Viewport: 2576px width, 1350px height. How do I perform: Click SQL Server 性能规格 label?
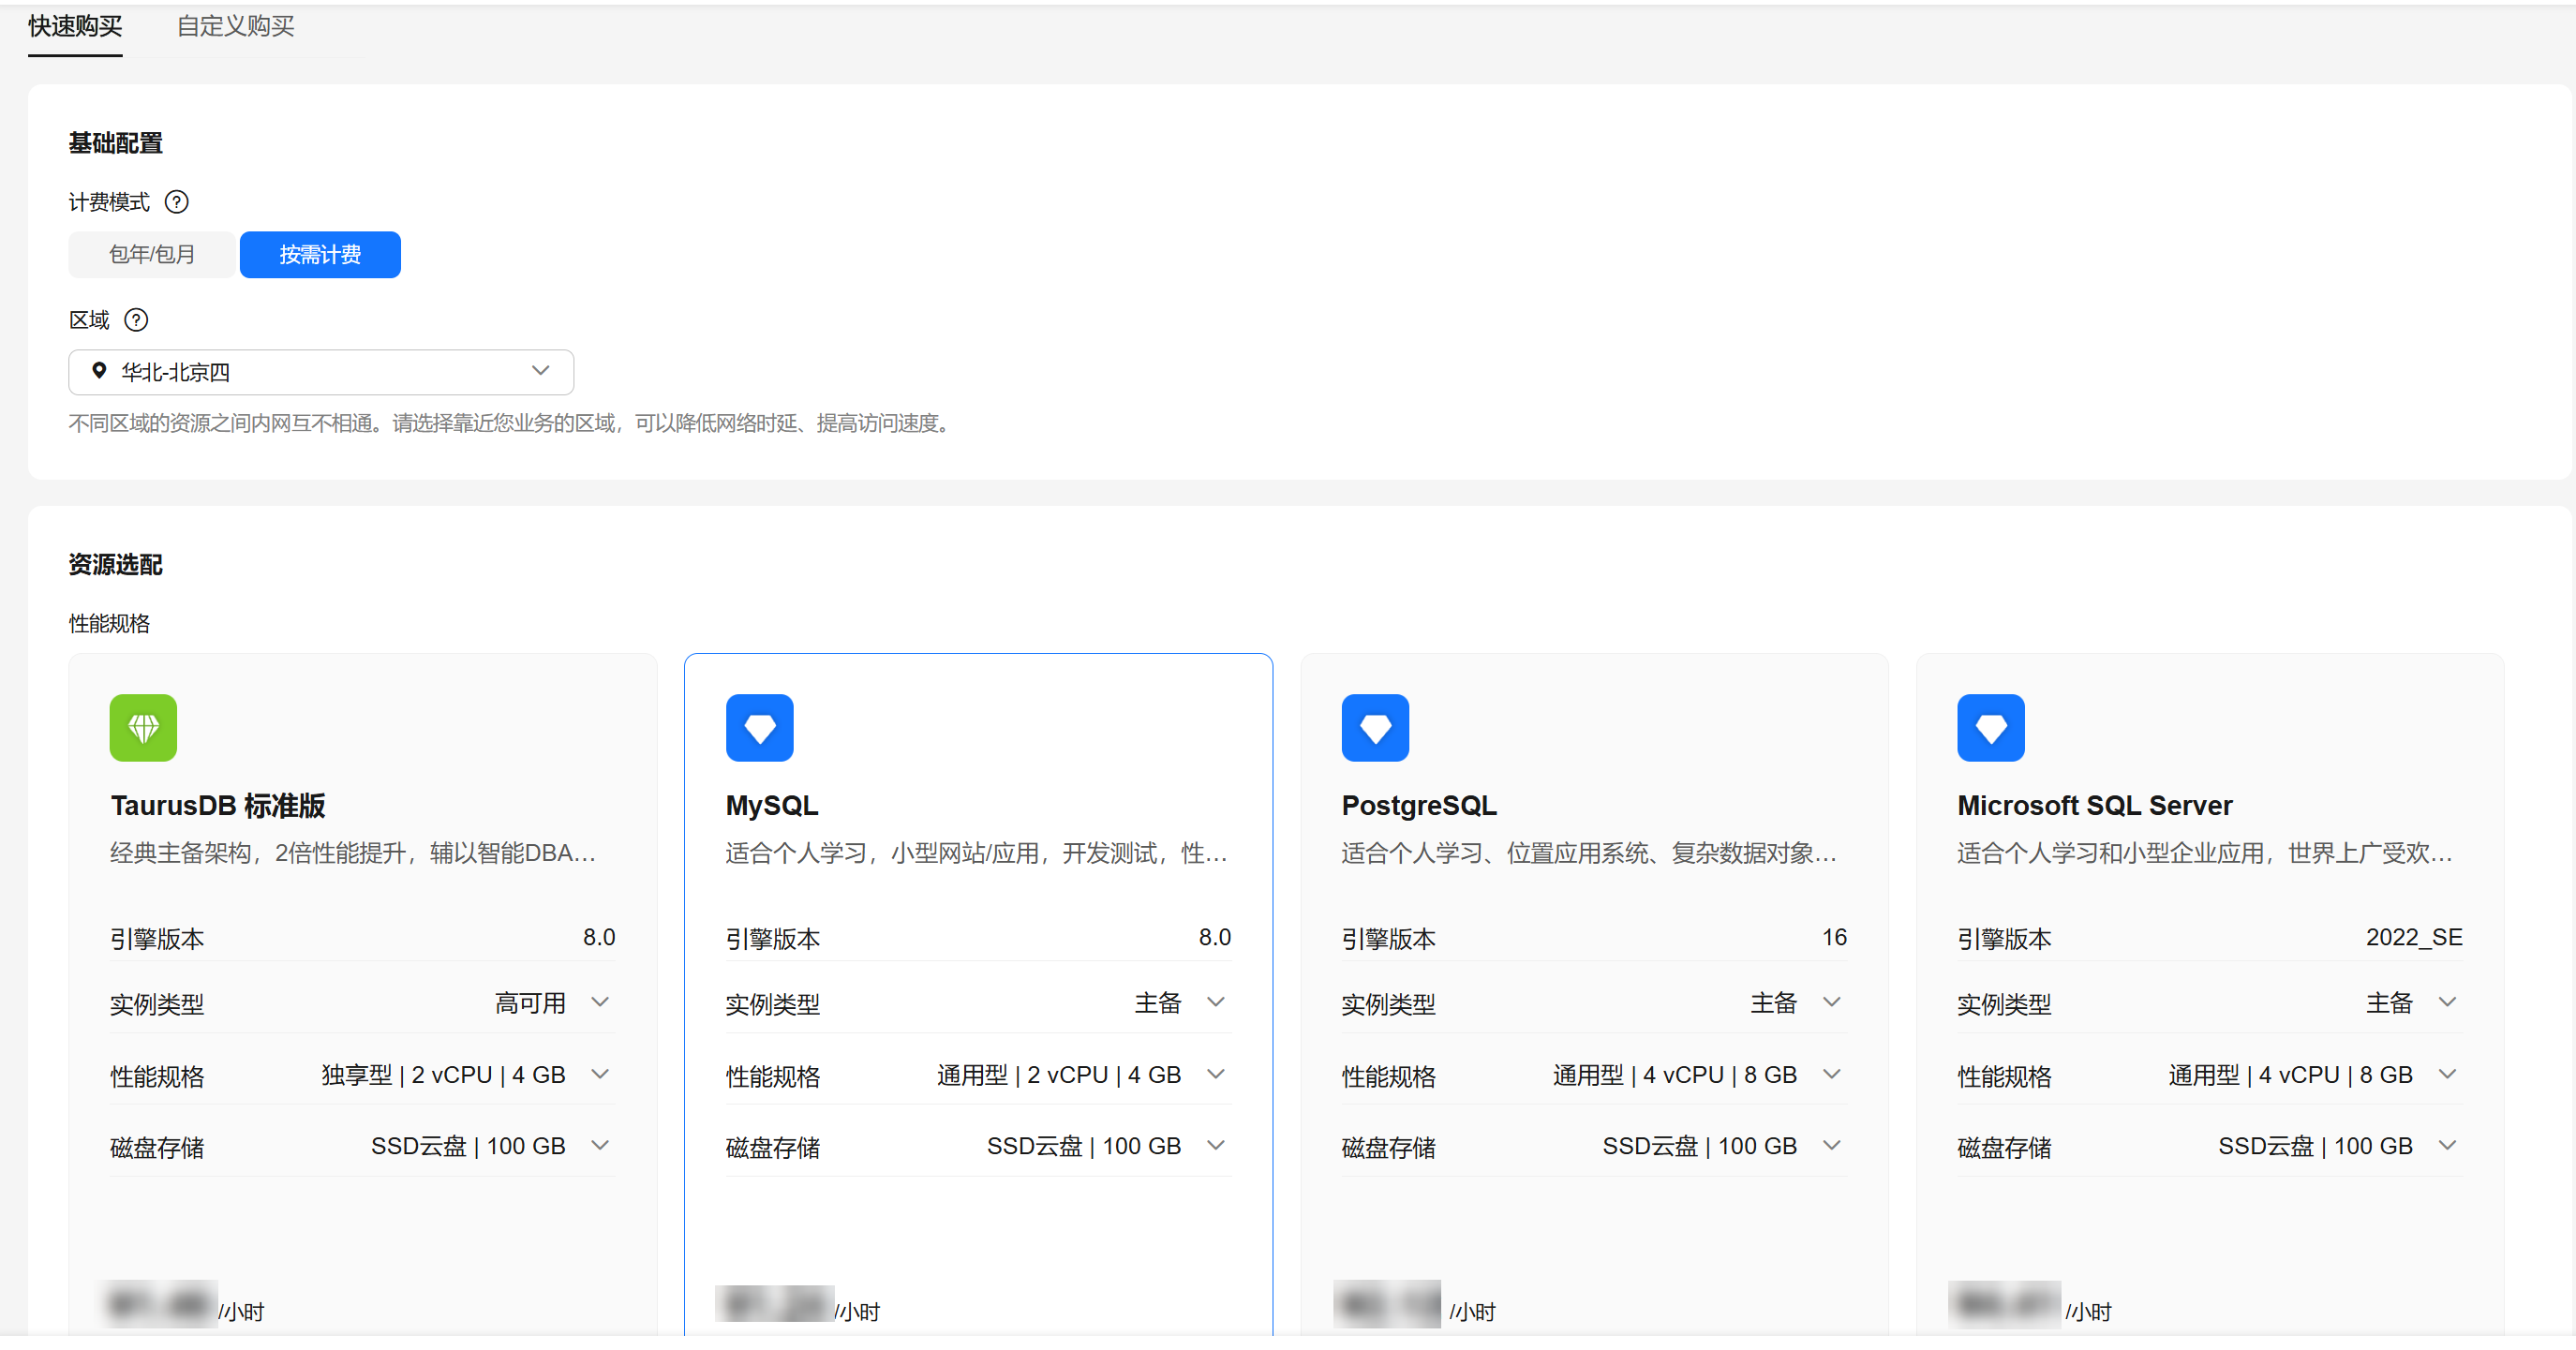pyautogui.click(x=2005, y=1077)
